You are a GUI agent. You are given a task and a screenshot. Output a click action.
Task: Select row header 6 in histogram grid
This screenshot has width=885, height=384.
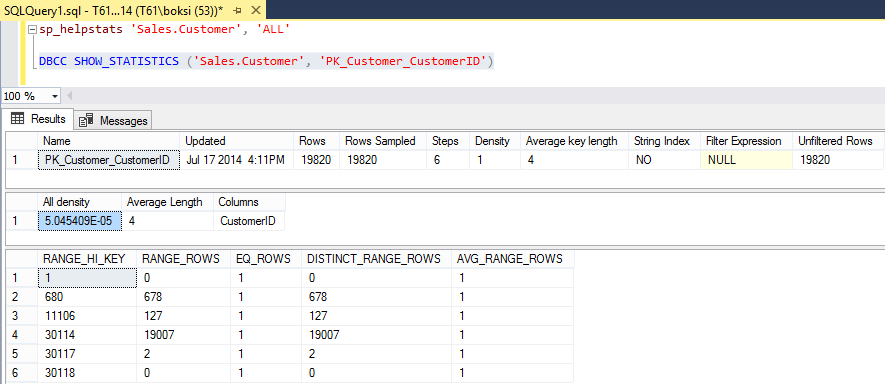(x=20, y=373)
